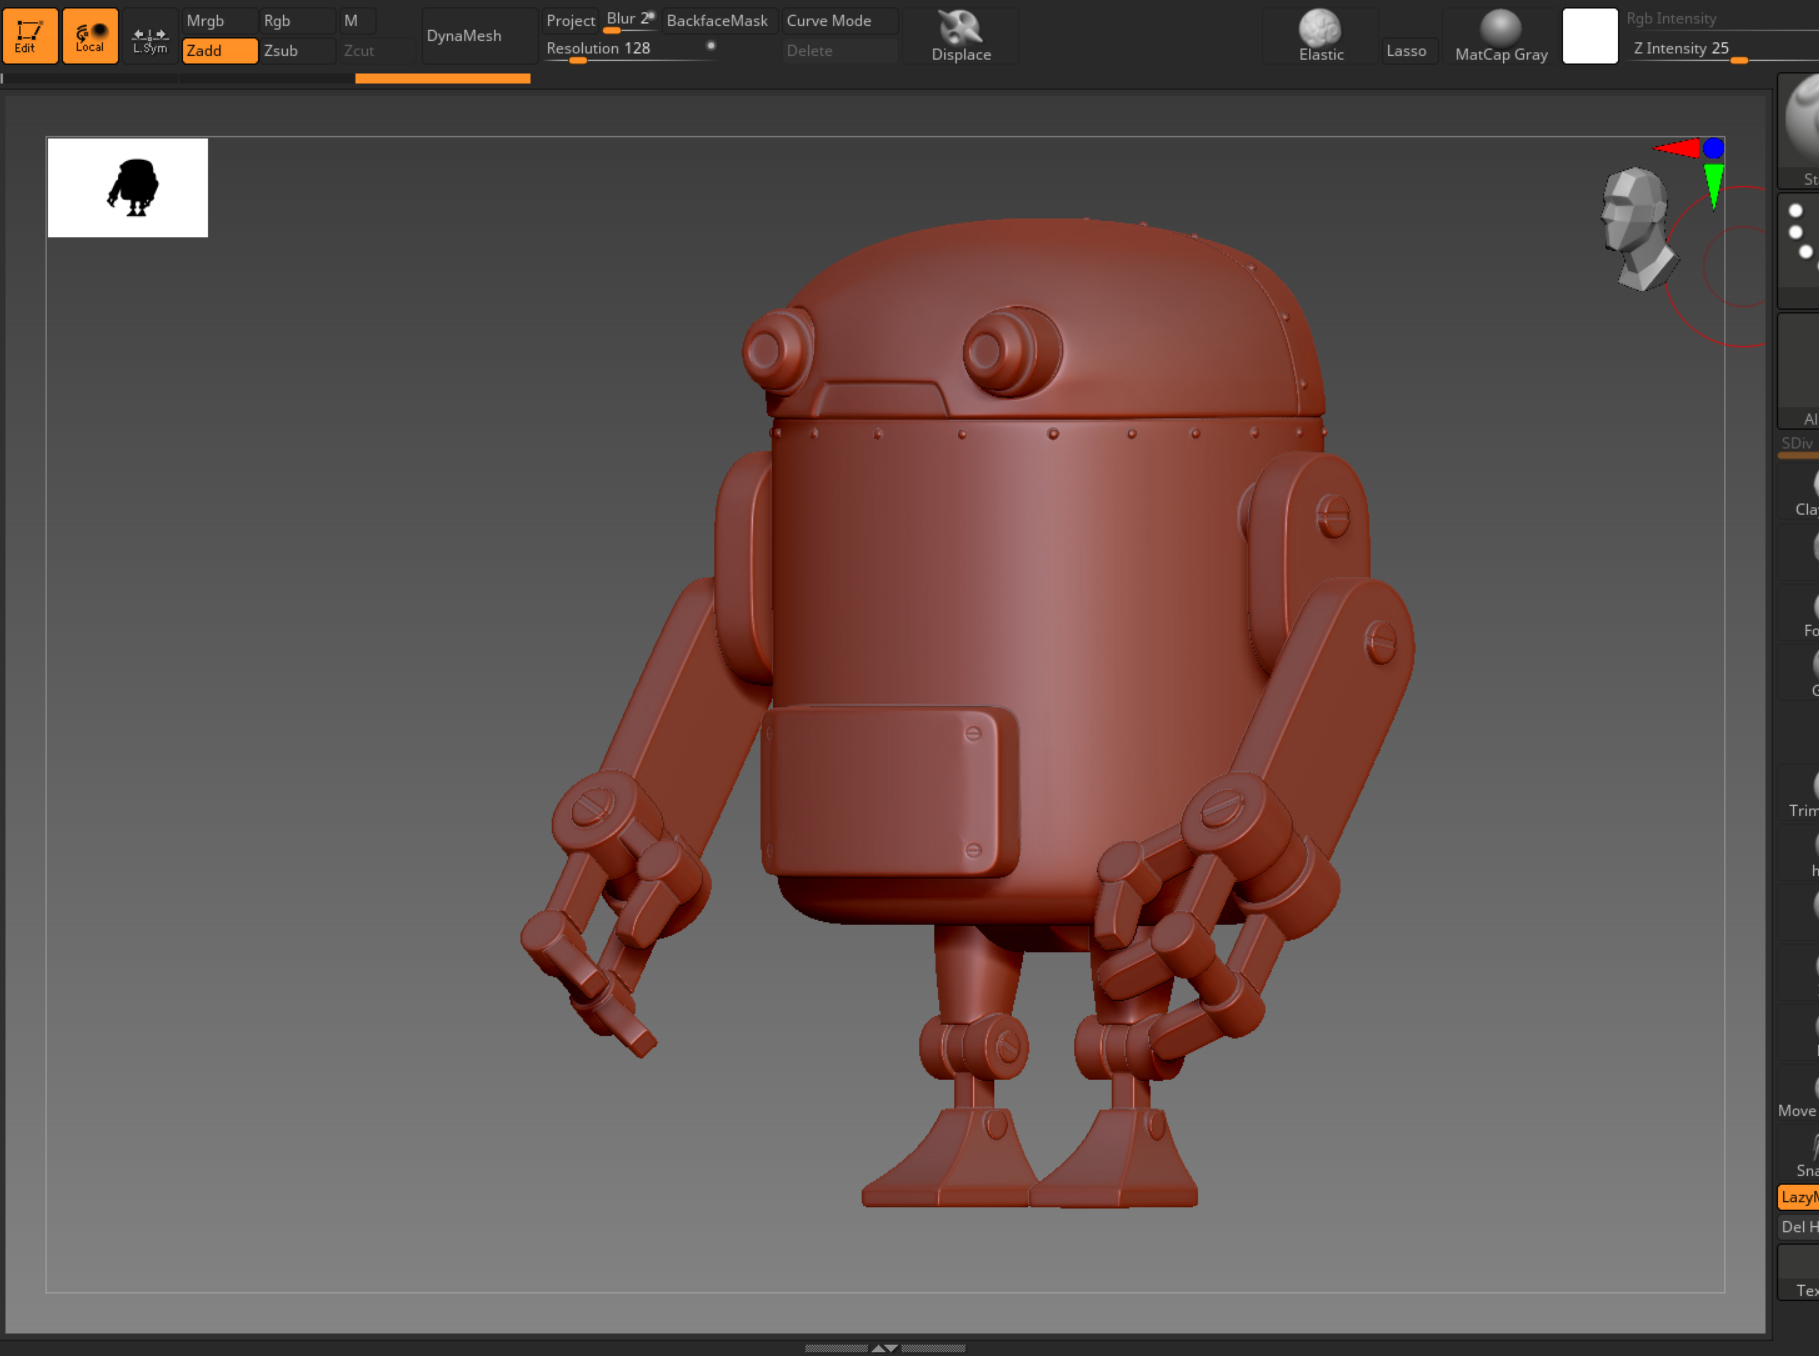Click the Delete label under Curve Mode
Image resolution: width=1819 pixels, height=1356 pixels.
point(840,51)
